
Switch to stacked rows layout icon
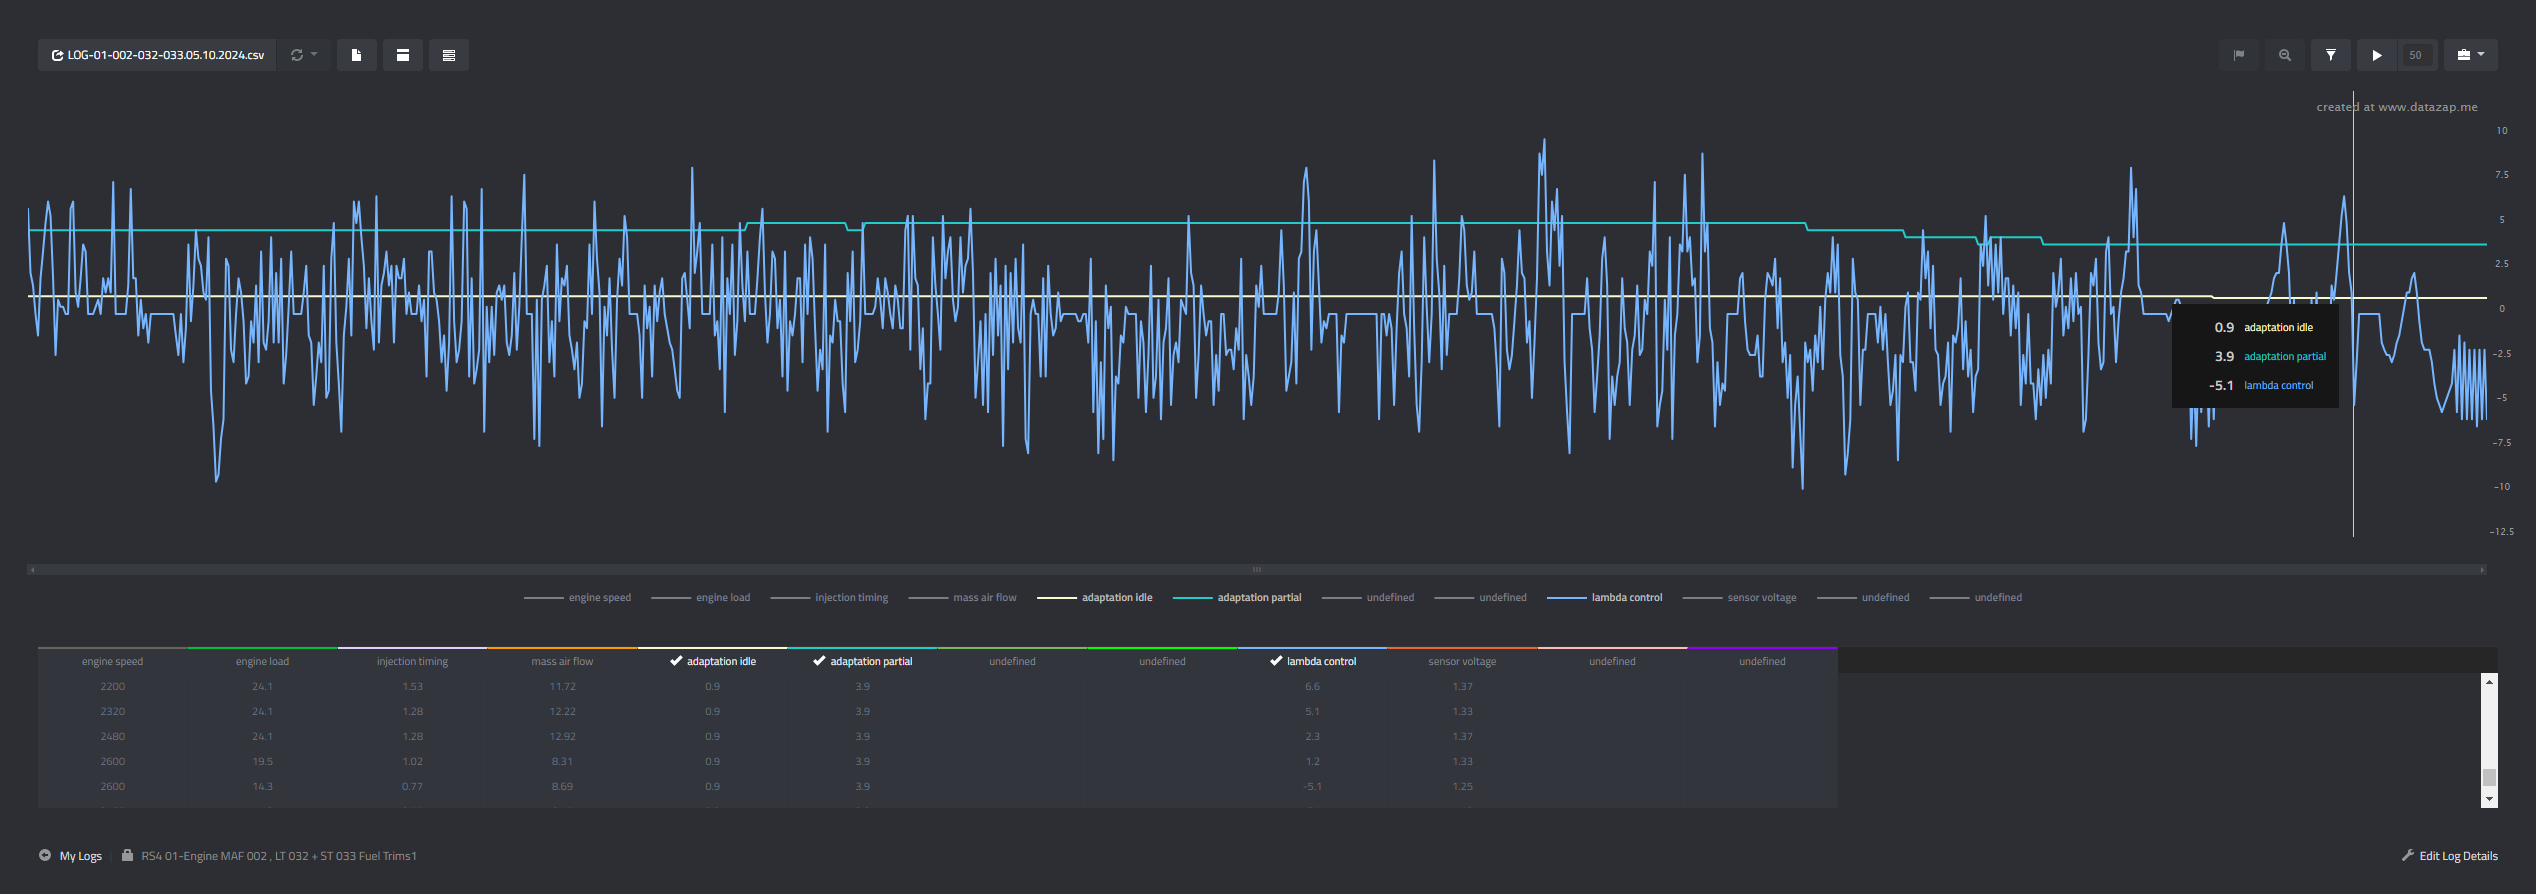pyautogui.click(x=449, y=55)
